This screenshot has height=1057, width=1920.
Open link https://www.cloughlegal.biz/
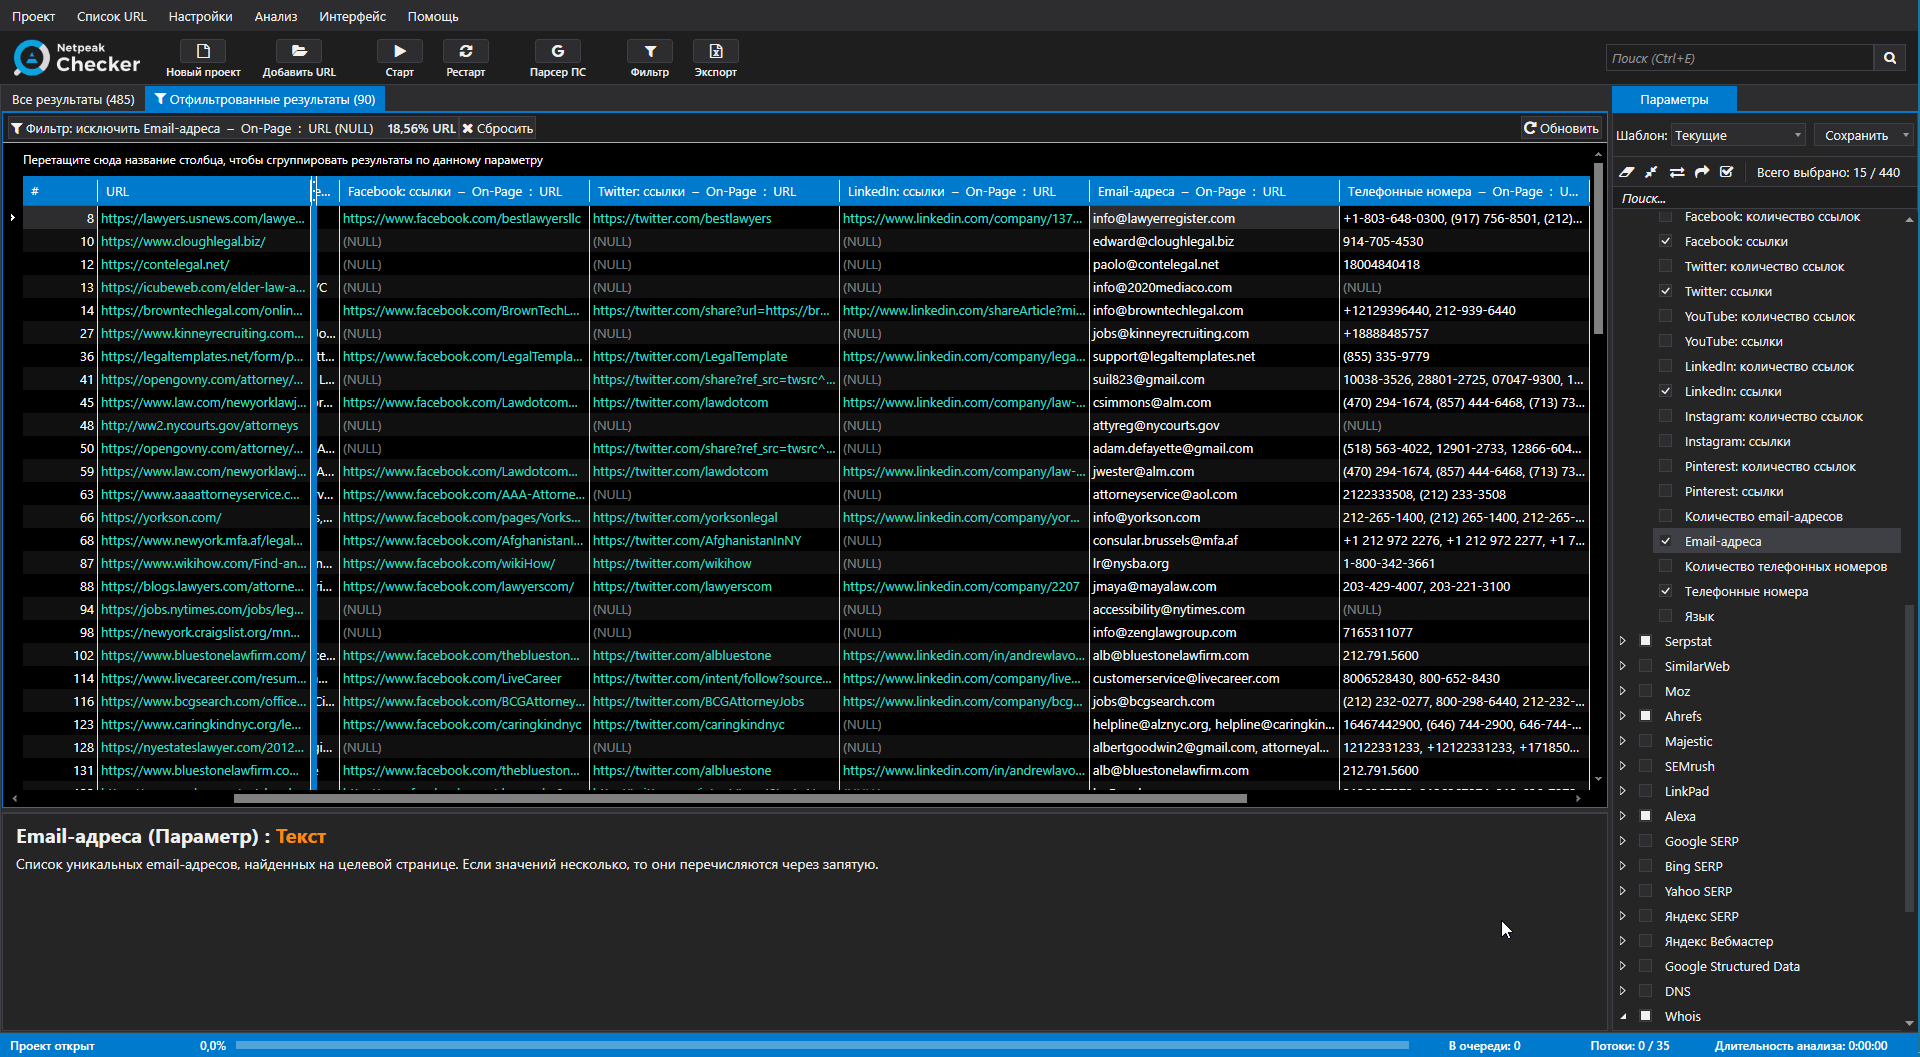(x=183, y=241)
